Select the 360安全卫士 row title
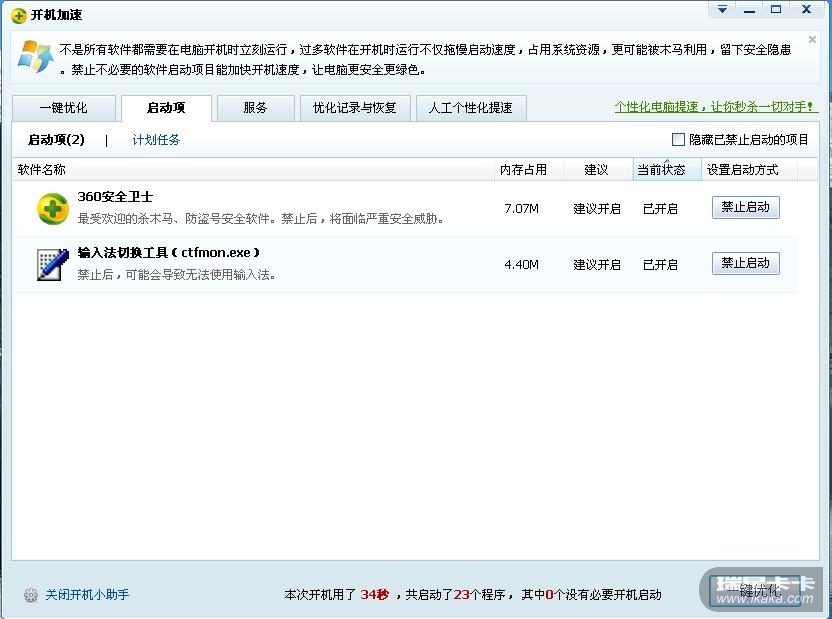Image resolution: width=832 pixels, height=619 pixels. pyautogui.click(x=115, y=197)
